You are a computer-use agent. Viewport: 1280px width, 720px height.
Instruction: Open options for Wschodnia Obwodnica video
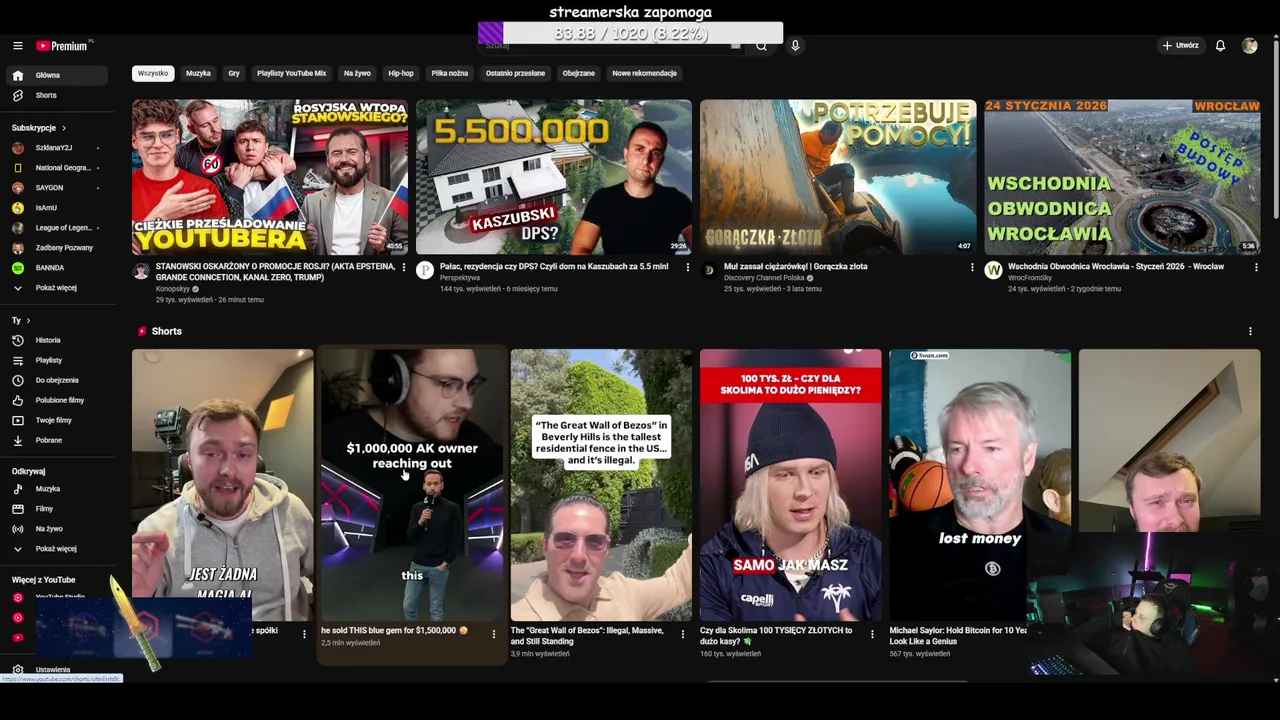pyautogui.click(x=1256, y=267)
